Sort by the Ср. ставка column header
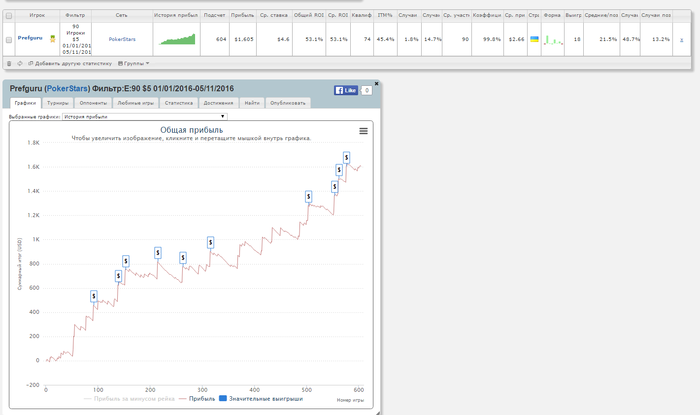This screenshot has height=415, width=700. click(274, 15)
